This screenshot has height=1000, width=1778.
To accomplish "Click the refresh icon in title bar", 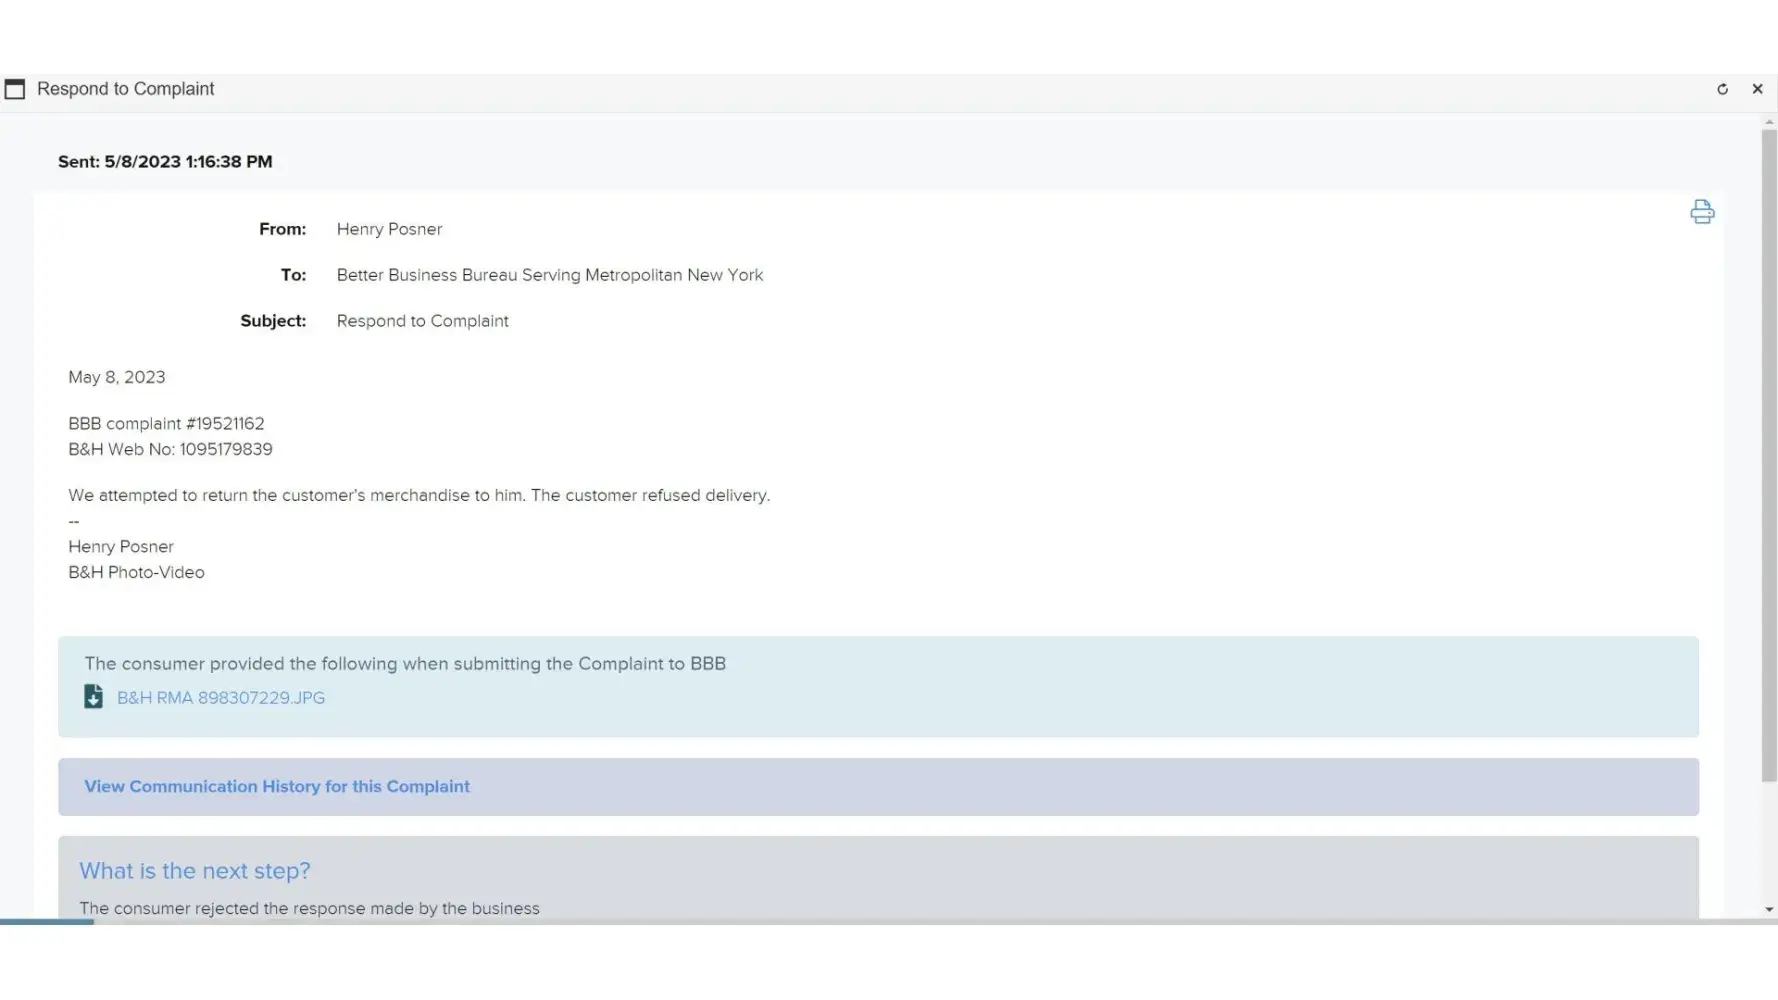I will [x=1722, y=89].
